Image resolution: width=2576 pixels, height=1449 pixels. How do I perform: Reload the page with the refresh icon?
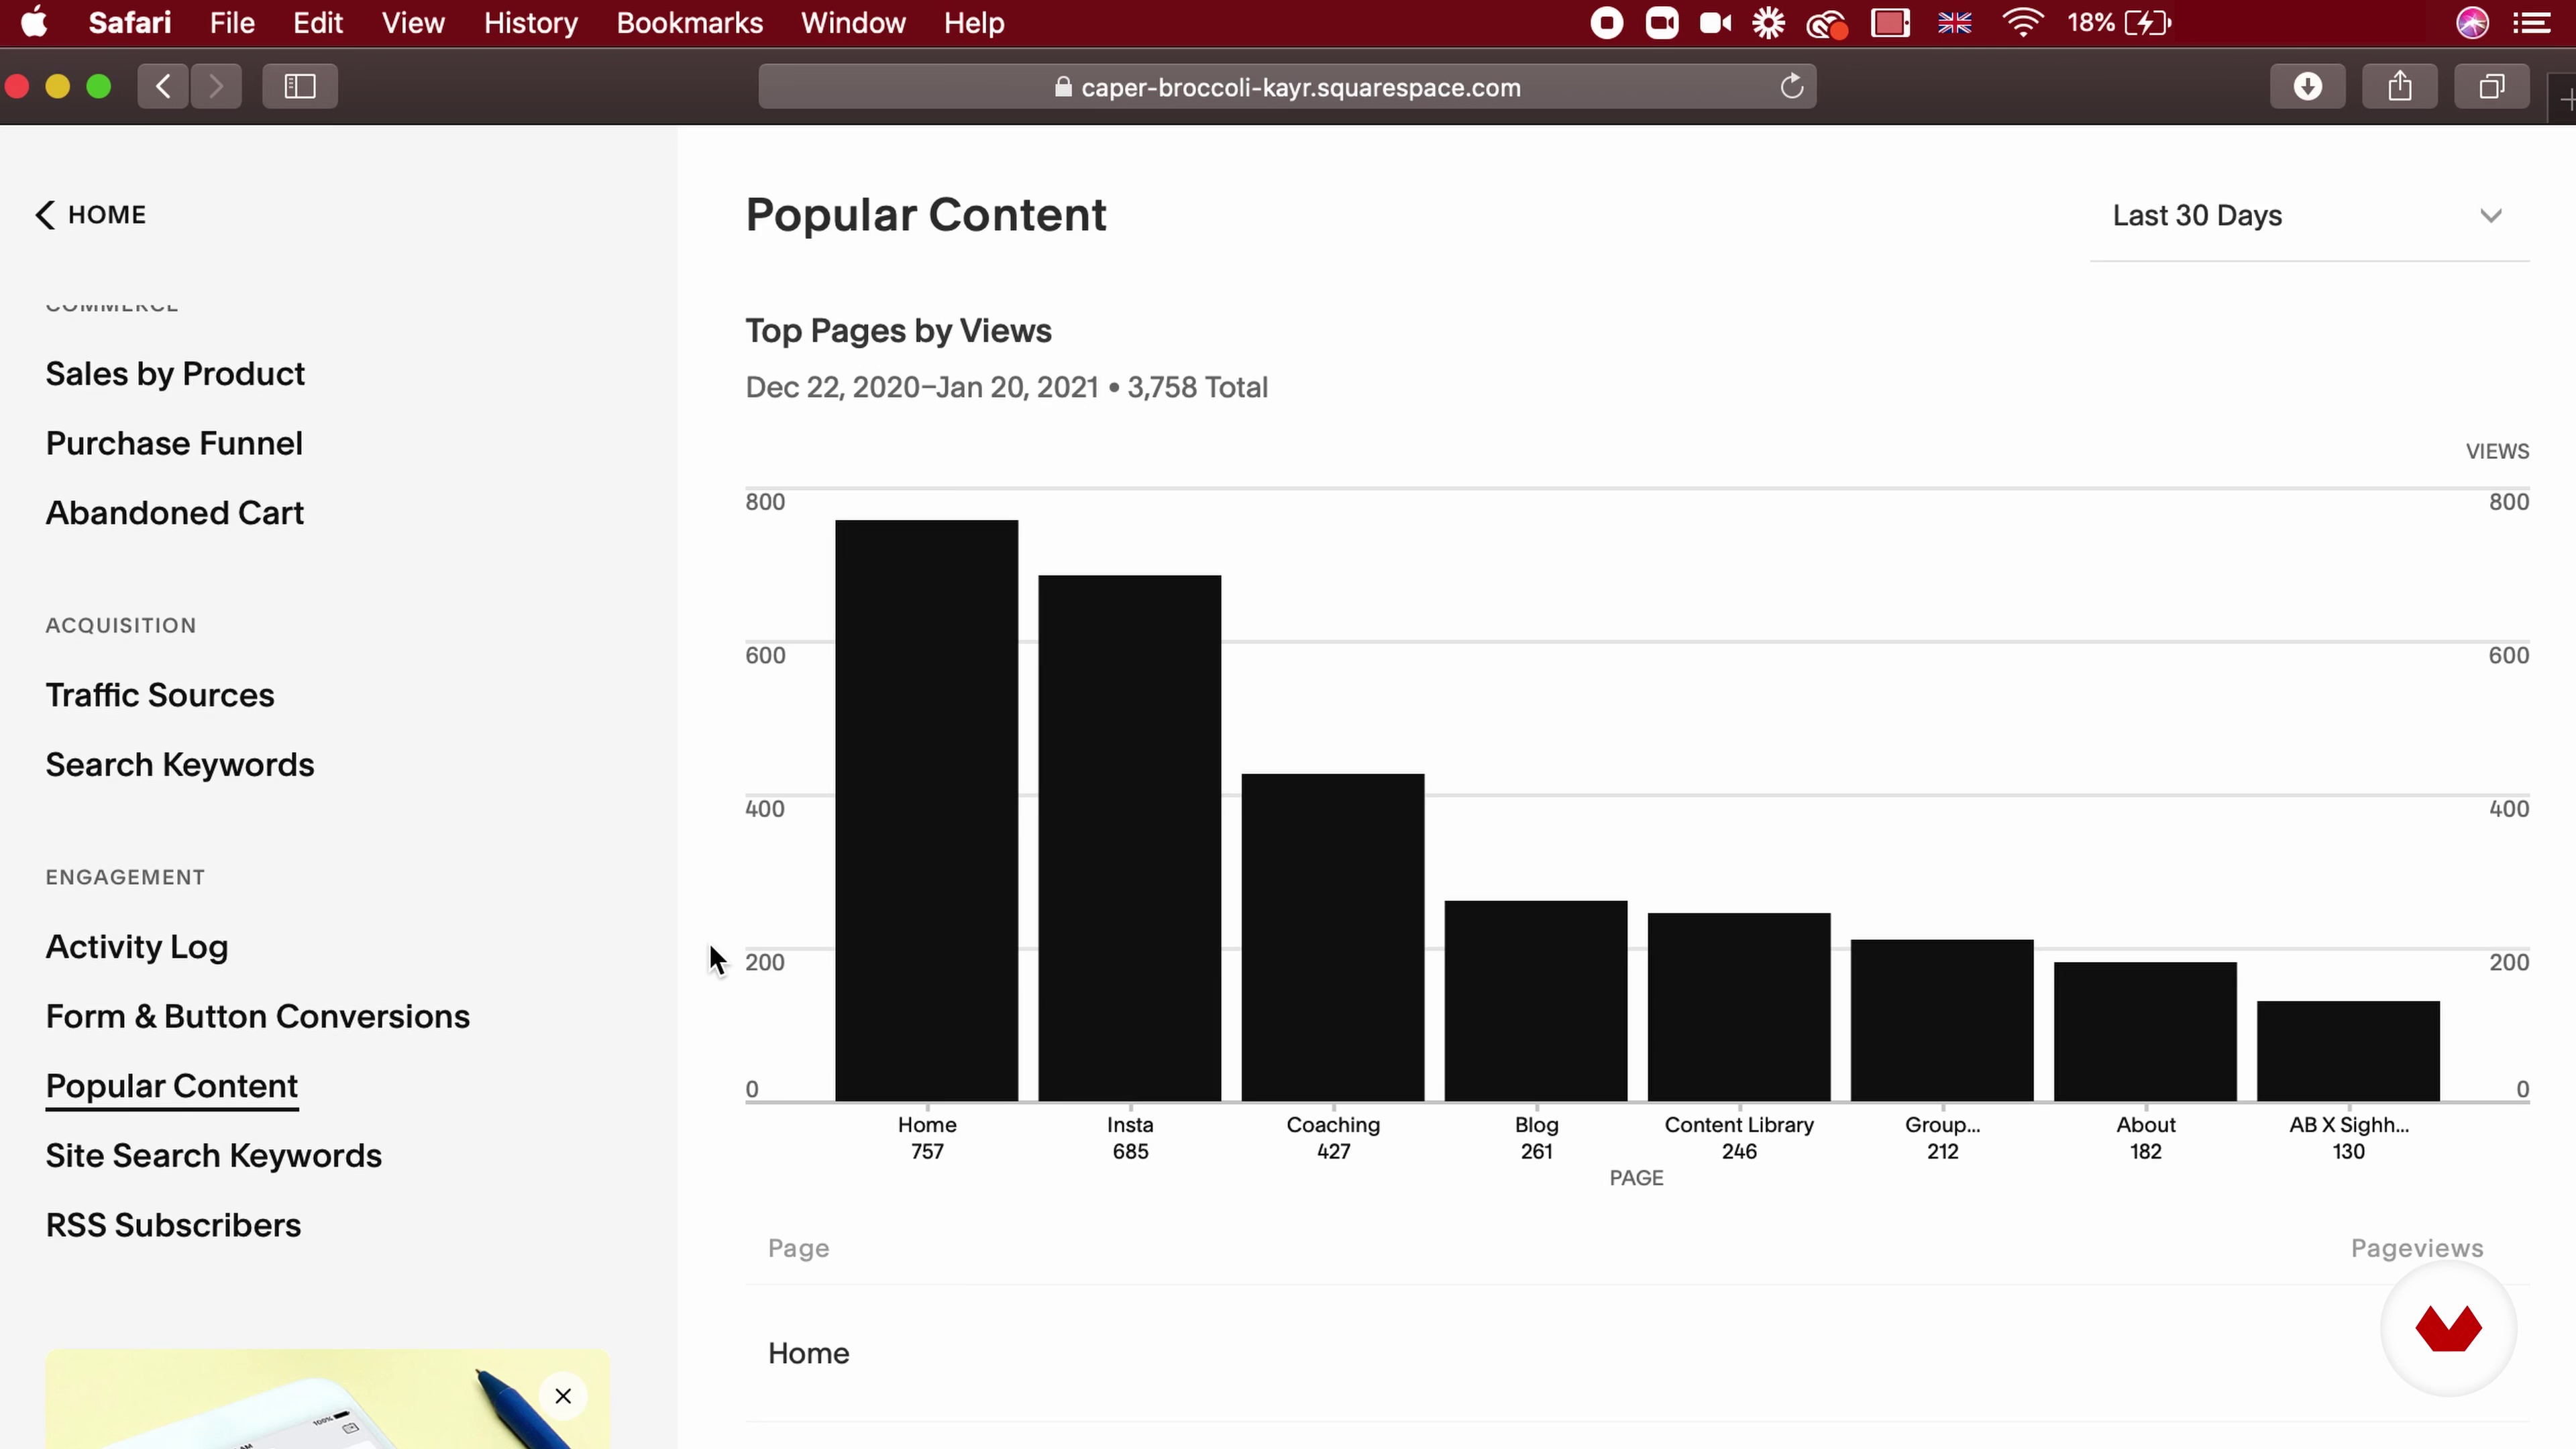(x=1792, y=87)
